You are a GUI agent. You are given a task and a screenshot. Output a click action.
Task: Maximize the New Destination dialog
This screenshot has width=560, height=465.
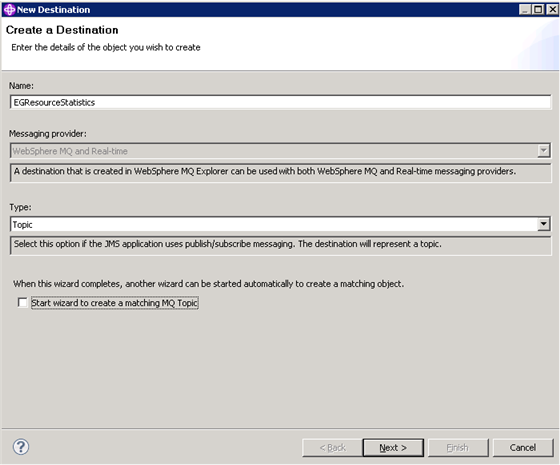(538, 9)
